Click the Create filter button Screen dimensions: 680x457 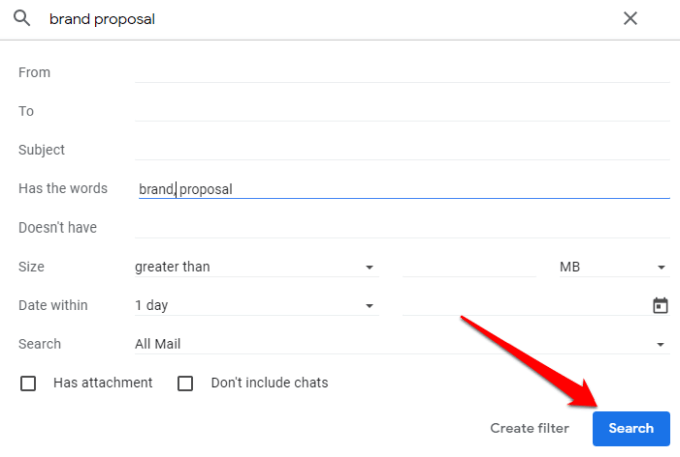(529, 428)
